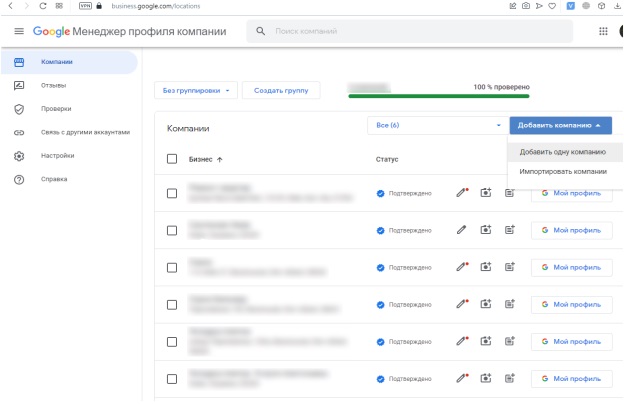This screenshot has height=404, width=624.
Task: Open the Все (6) filter dropdown
Action: point(436,125)
